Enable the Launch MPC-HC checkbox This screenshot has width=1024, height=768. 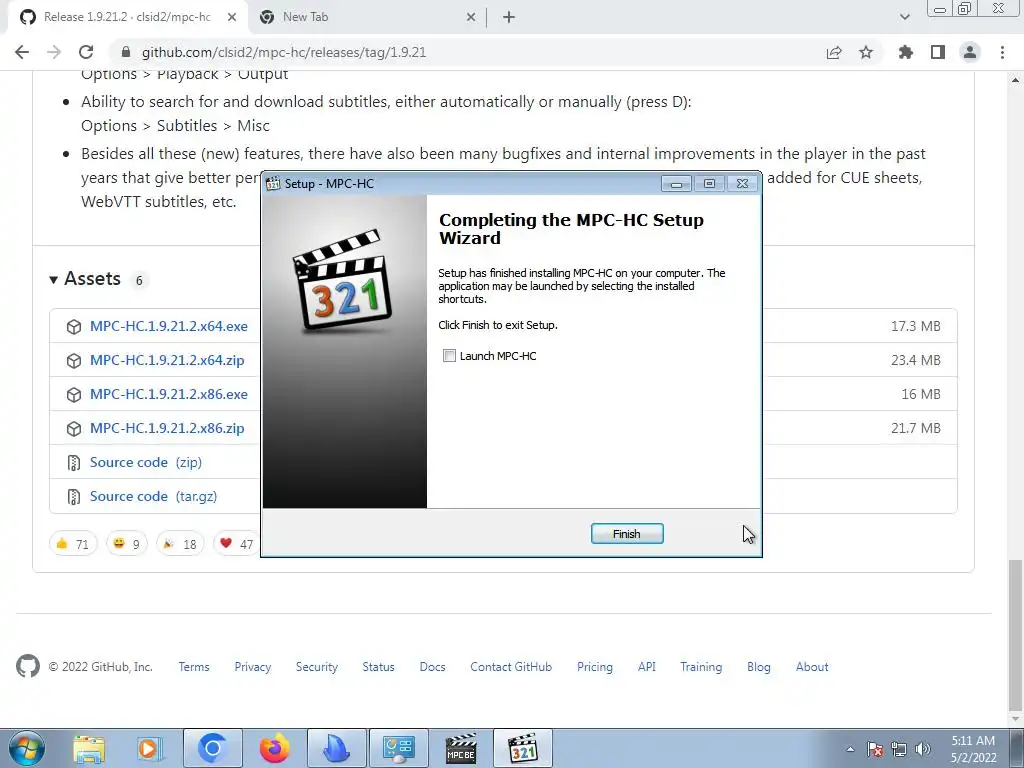click(449, 356)
